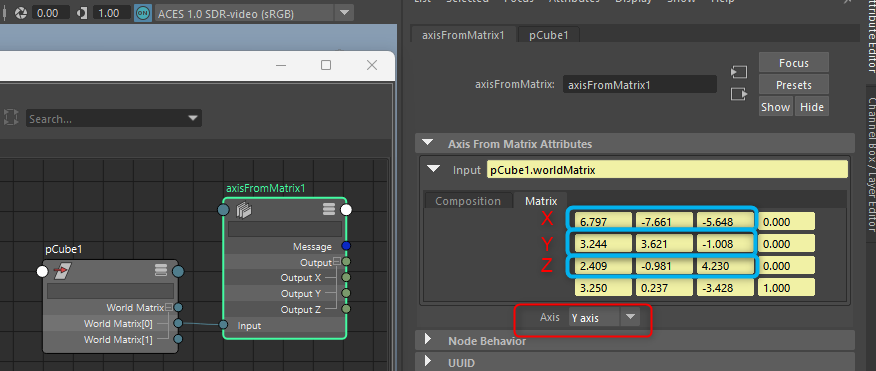Open the Presets button
This screenshot has height=371, width=876.
click(x=793, y=85)
